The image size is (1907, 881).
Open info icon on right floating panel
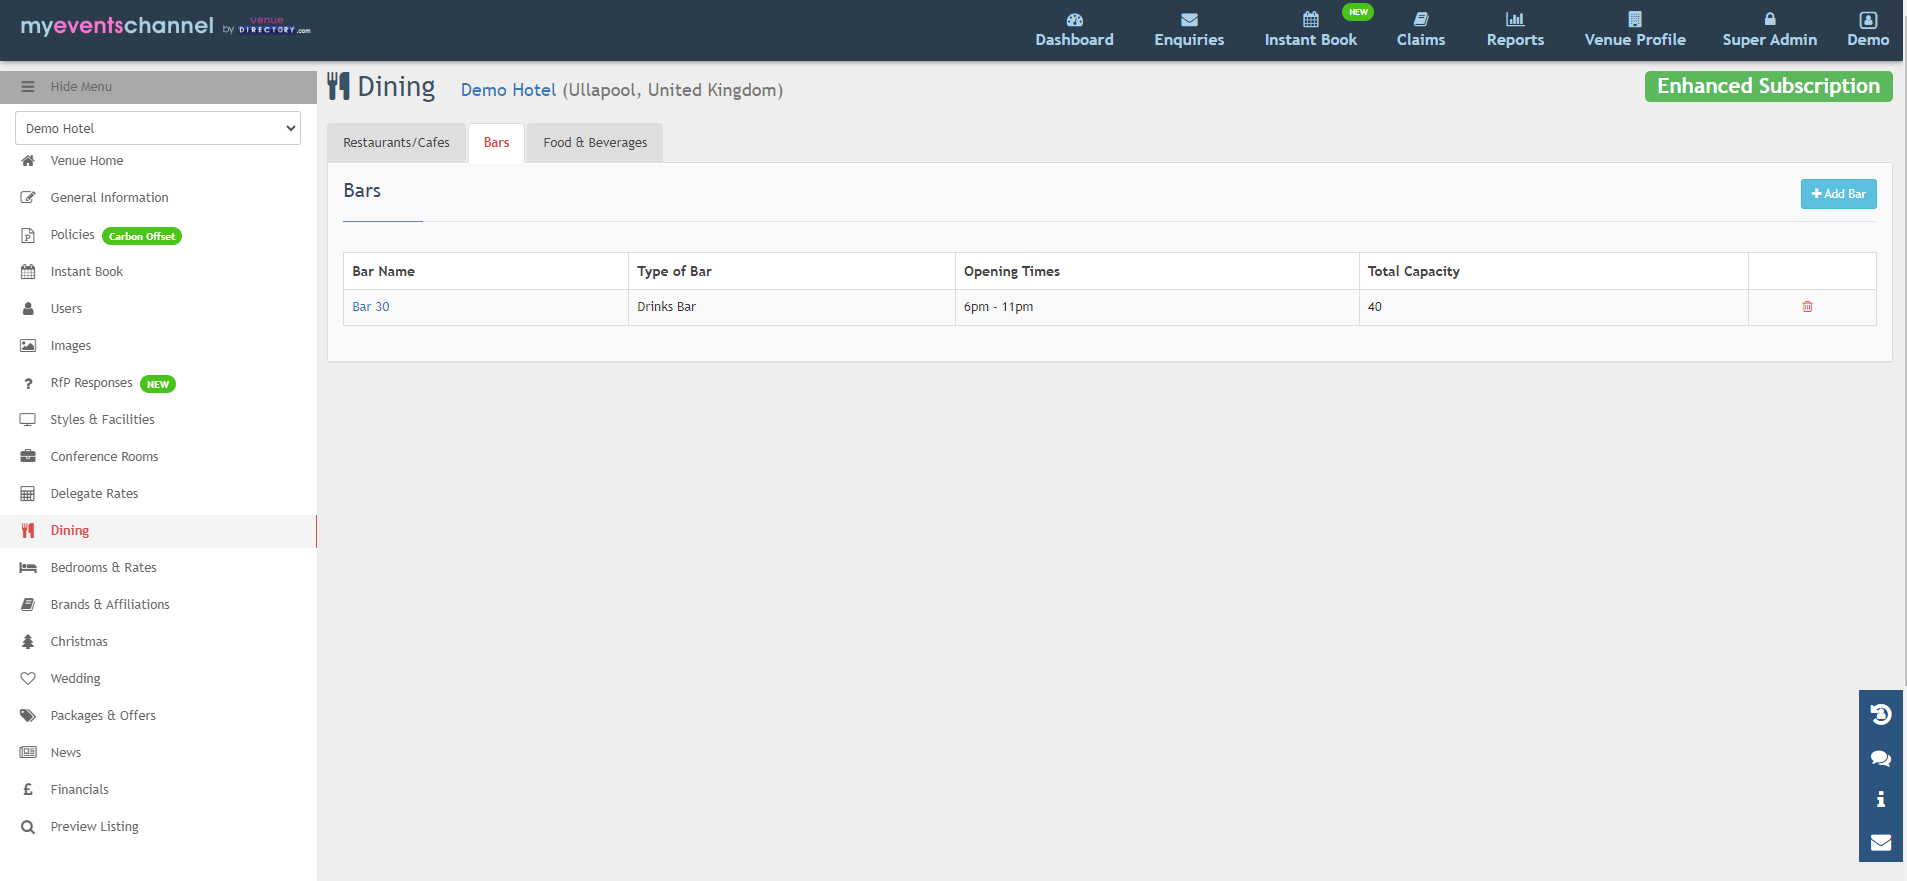[1880, 799]
